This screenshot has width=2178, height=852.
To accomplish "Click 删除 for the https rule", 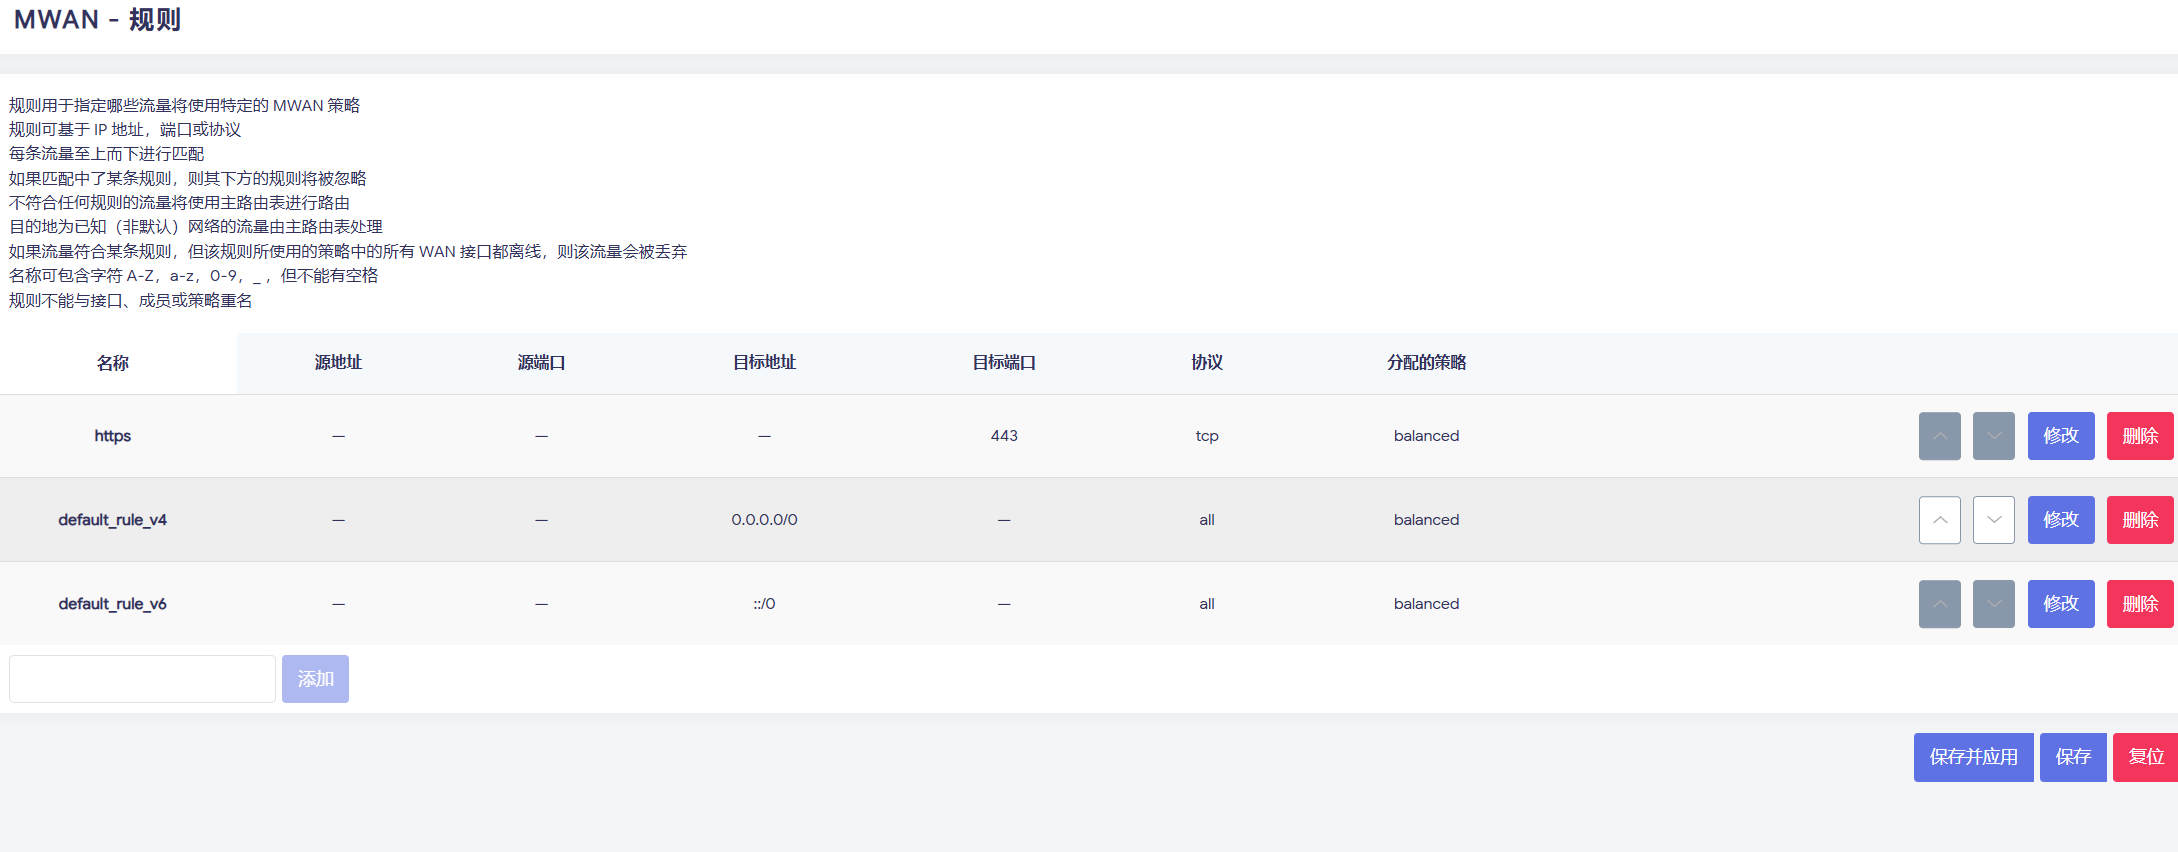I will pos(2140,436).
